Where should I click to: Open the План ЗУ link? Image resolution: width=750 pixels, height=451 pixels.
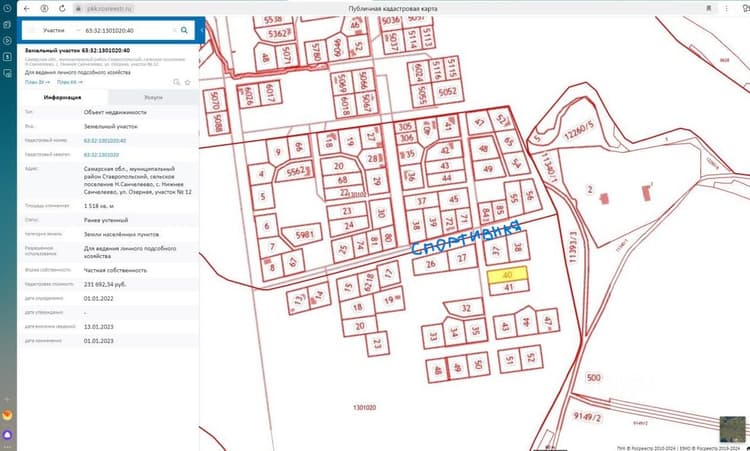point(37,82)
